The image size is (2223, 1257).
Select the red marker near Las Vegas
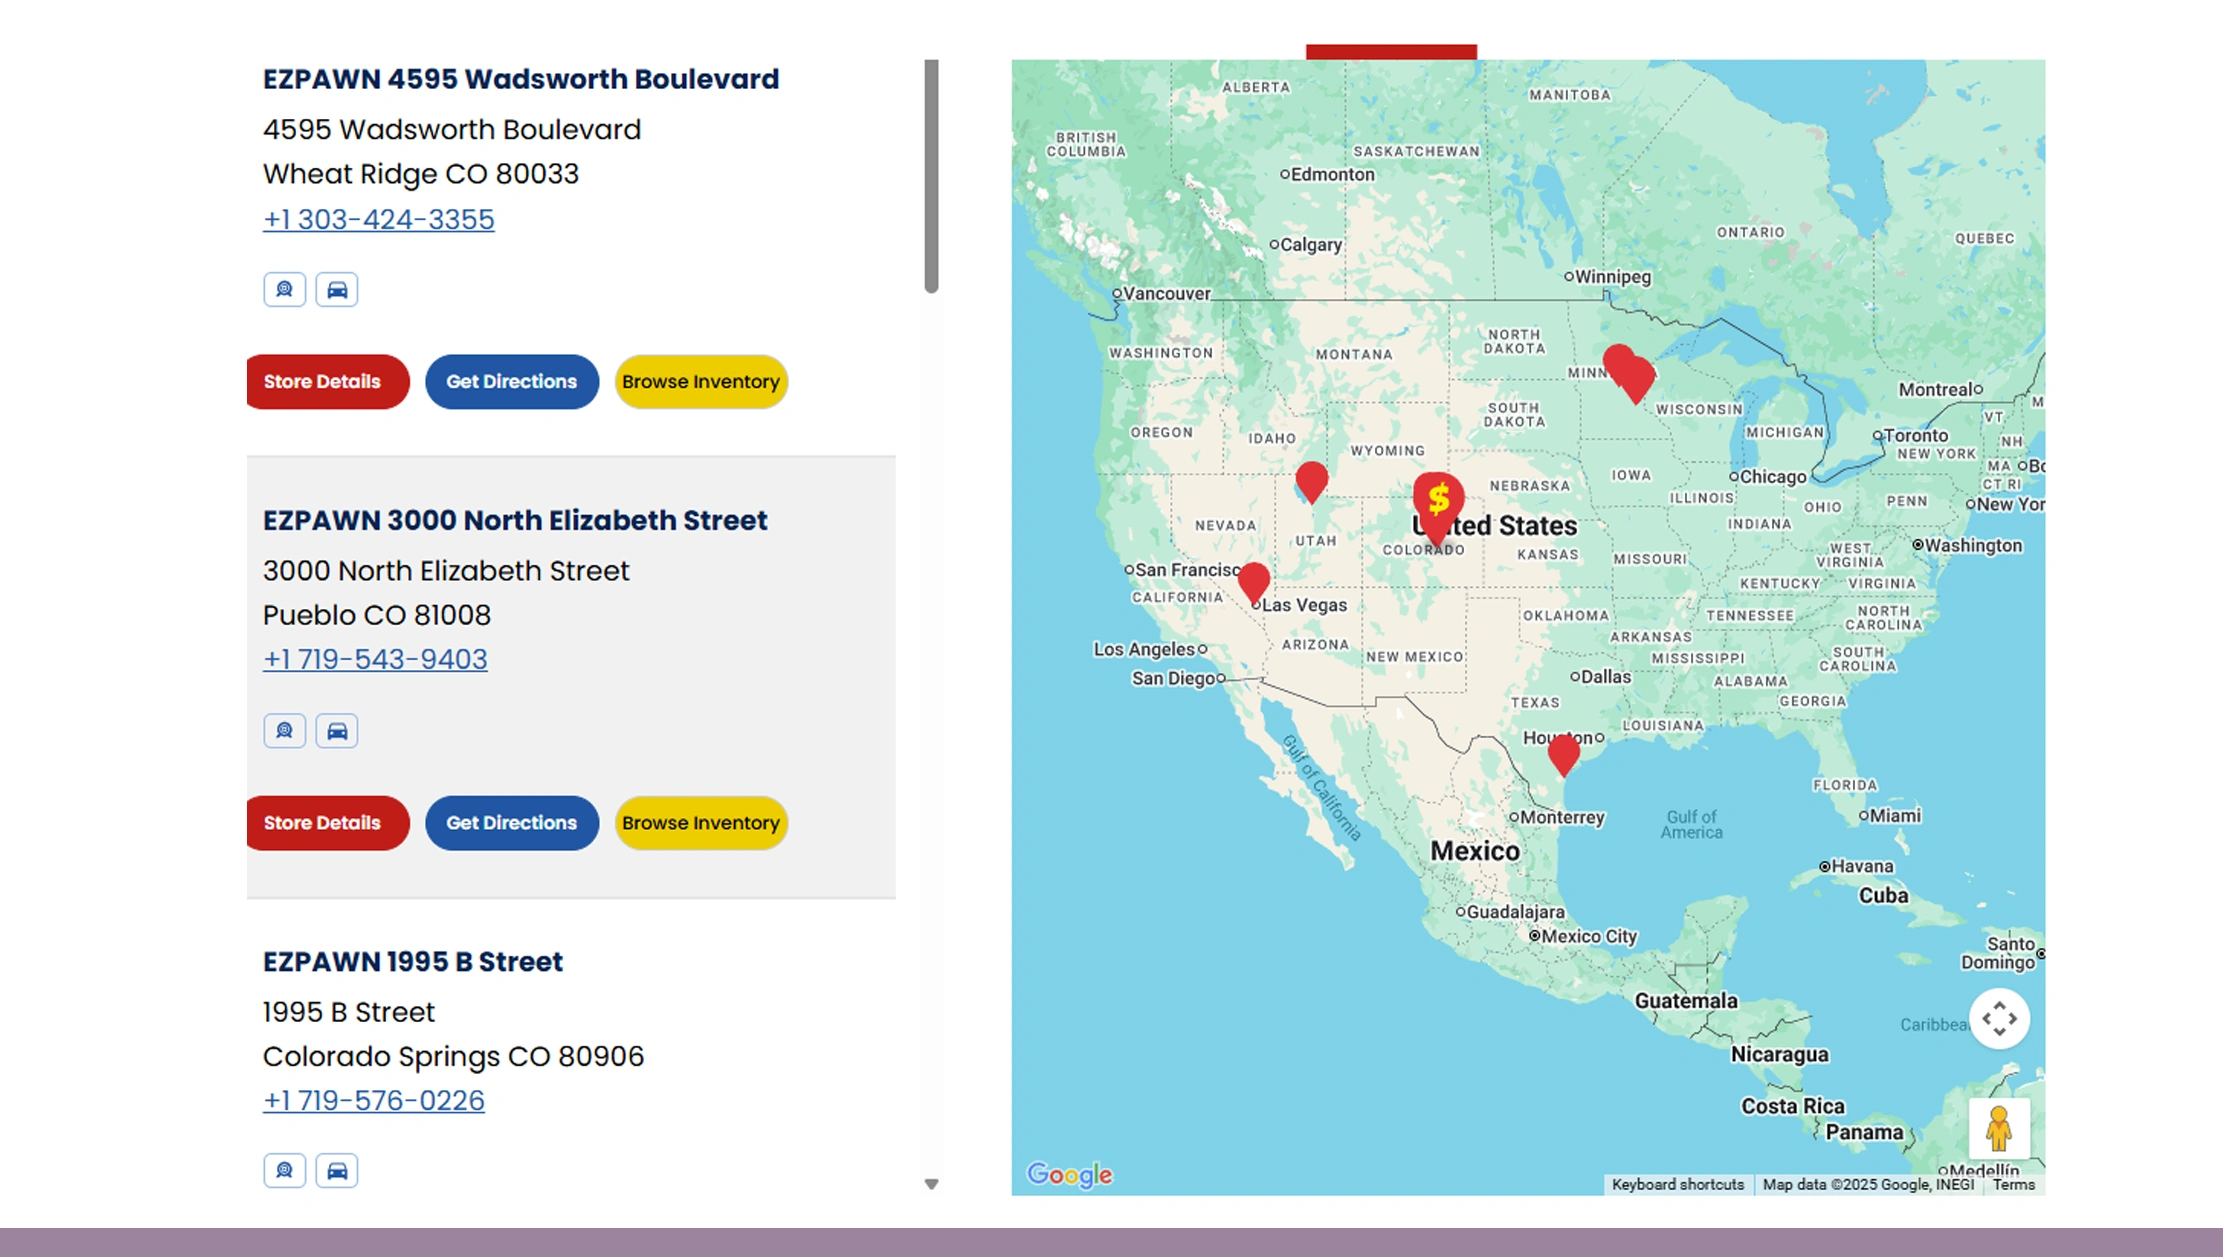(x=1253, y=580)
